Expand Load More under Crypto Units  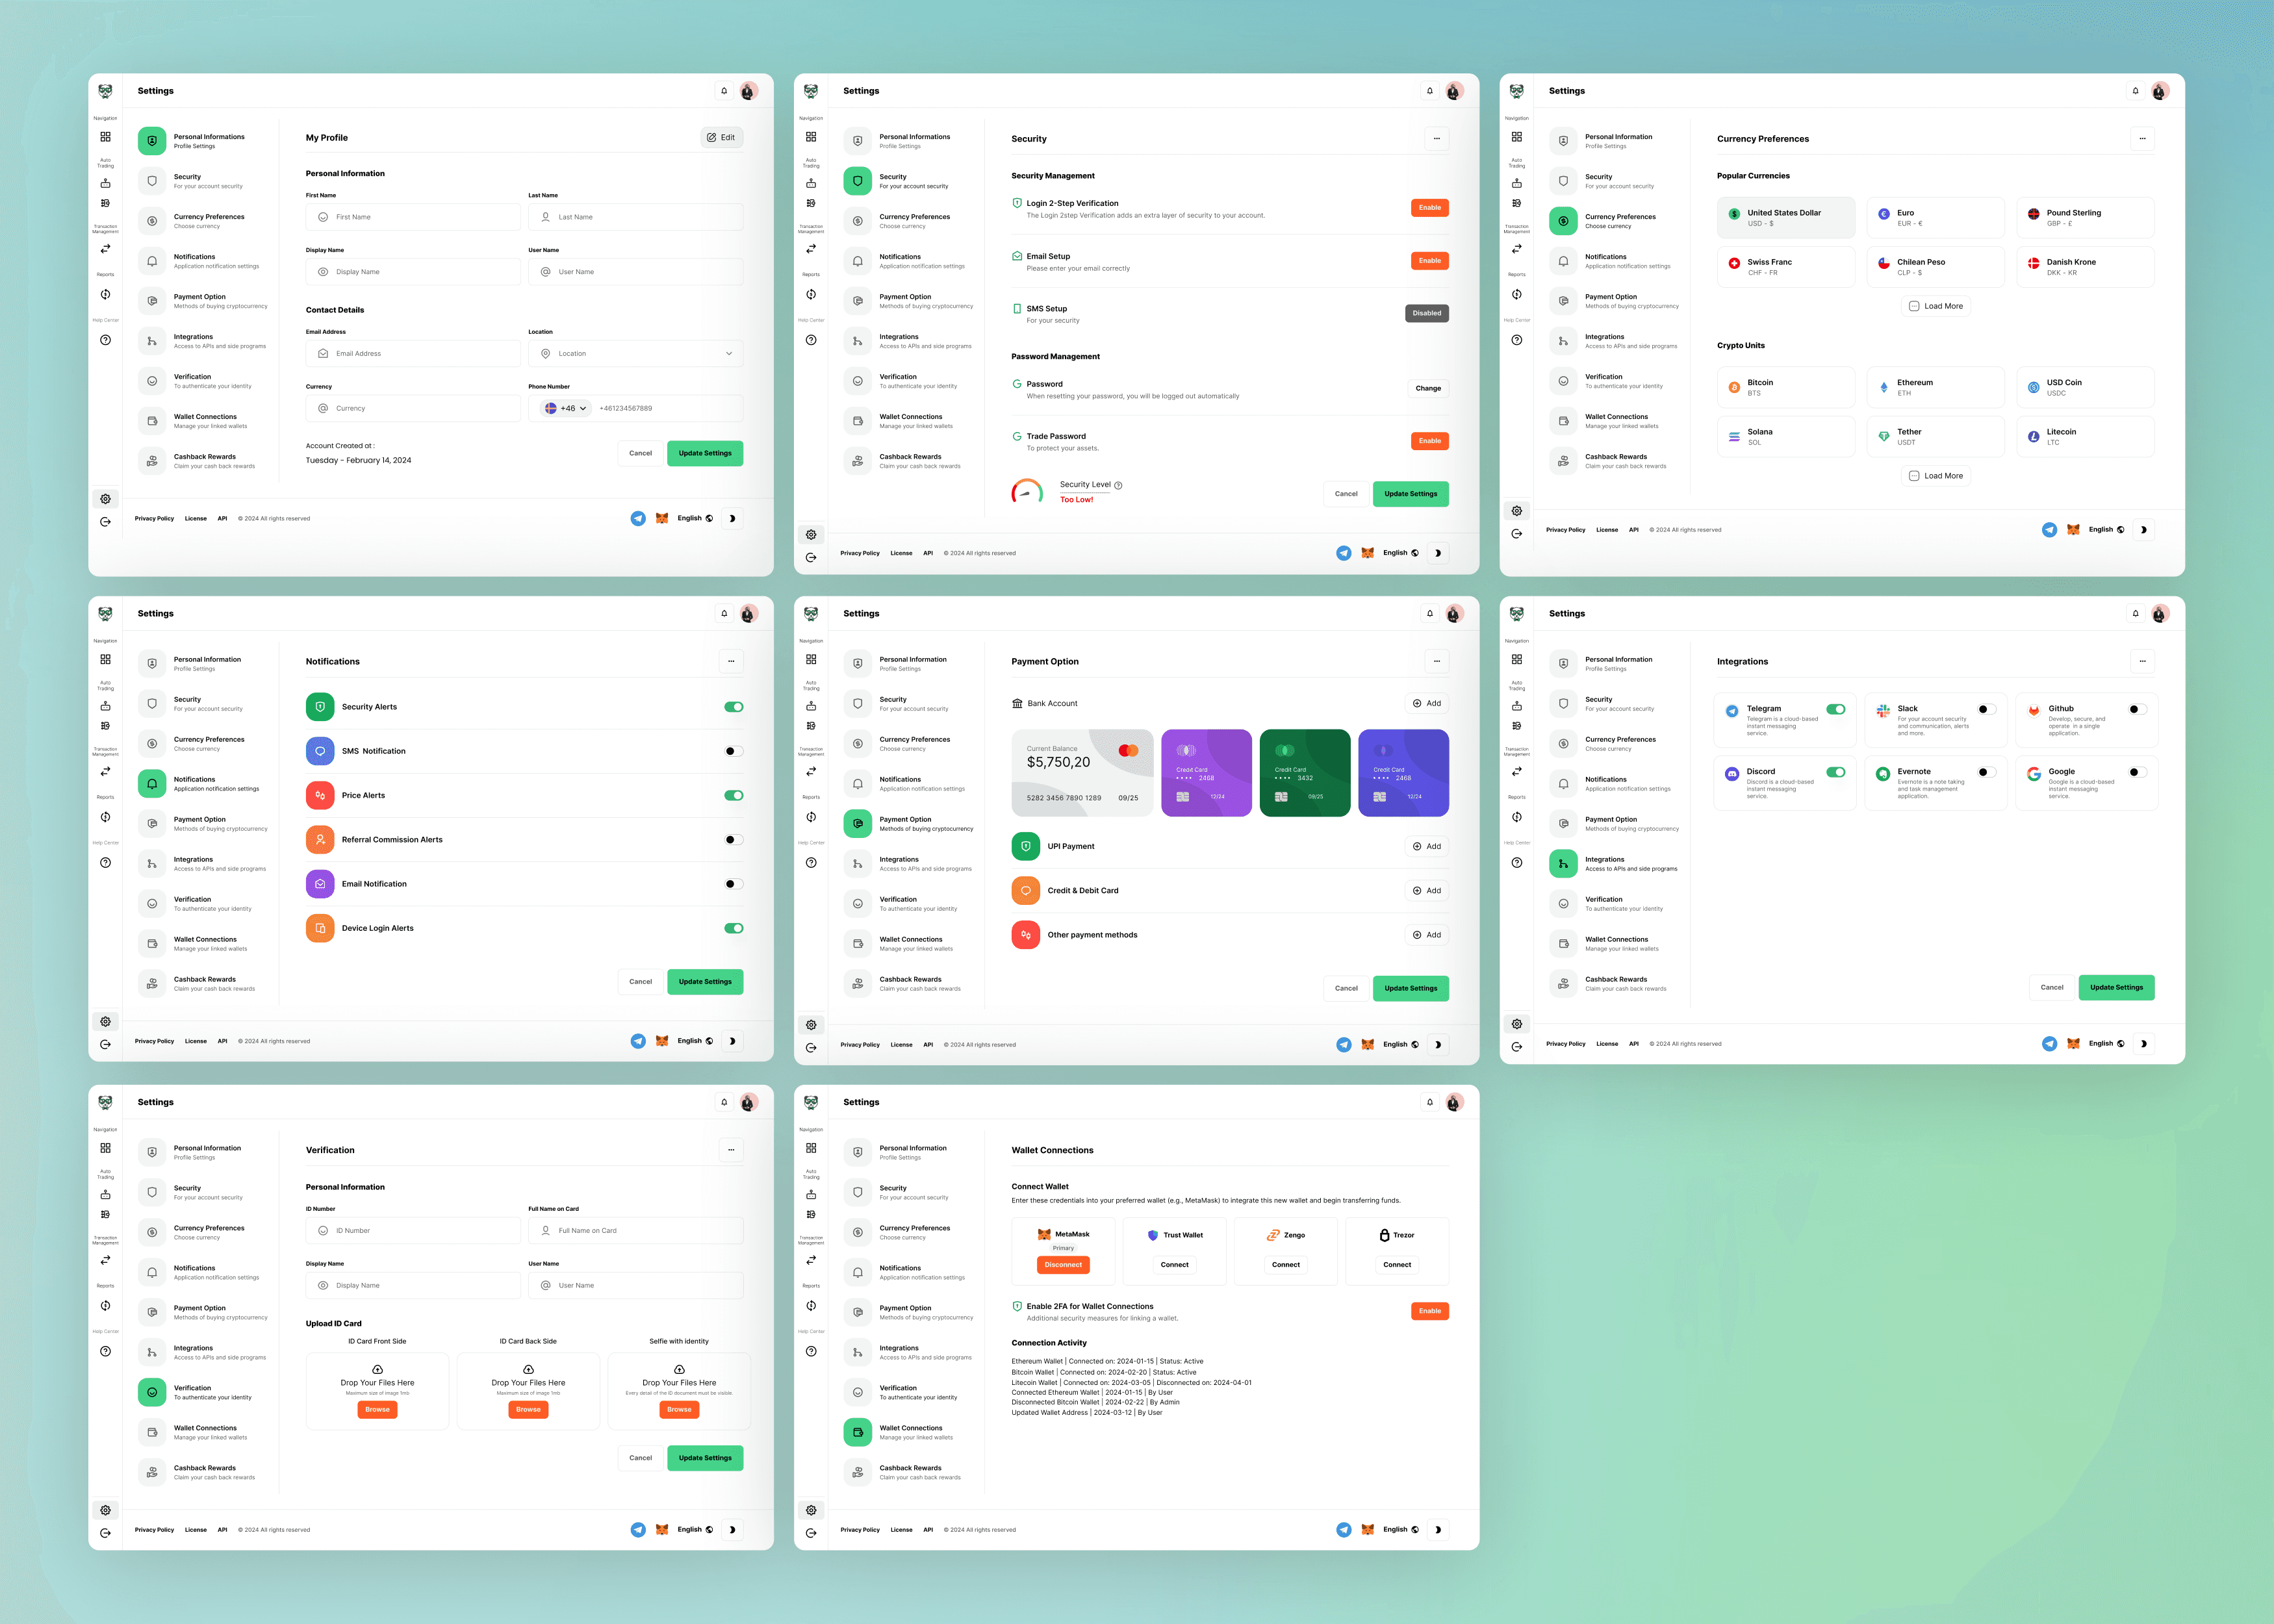(x=1935, y=476)
